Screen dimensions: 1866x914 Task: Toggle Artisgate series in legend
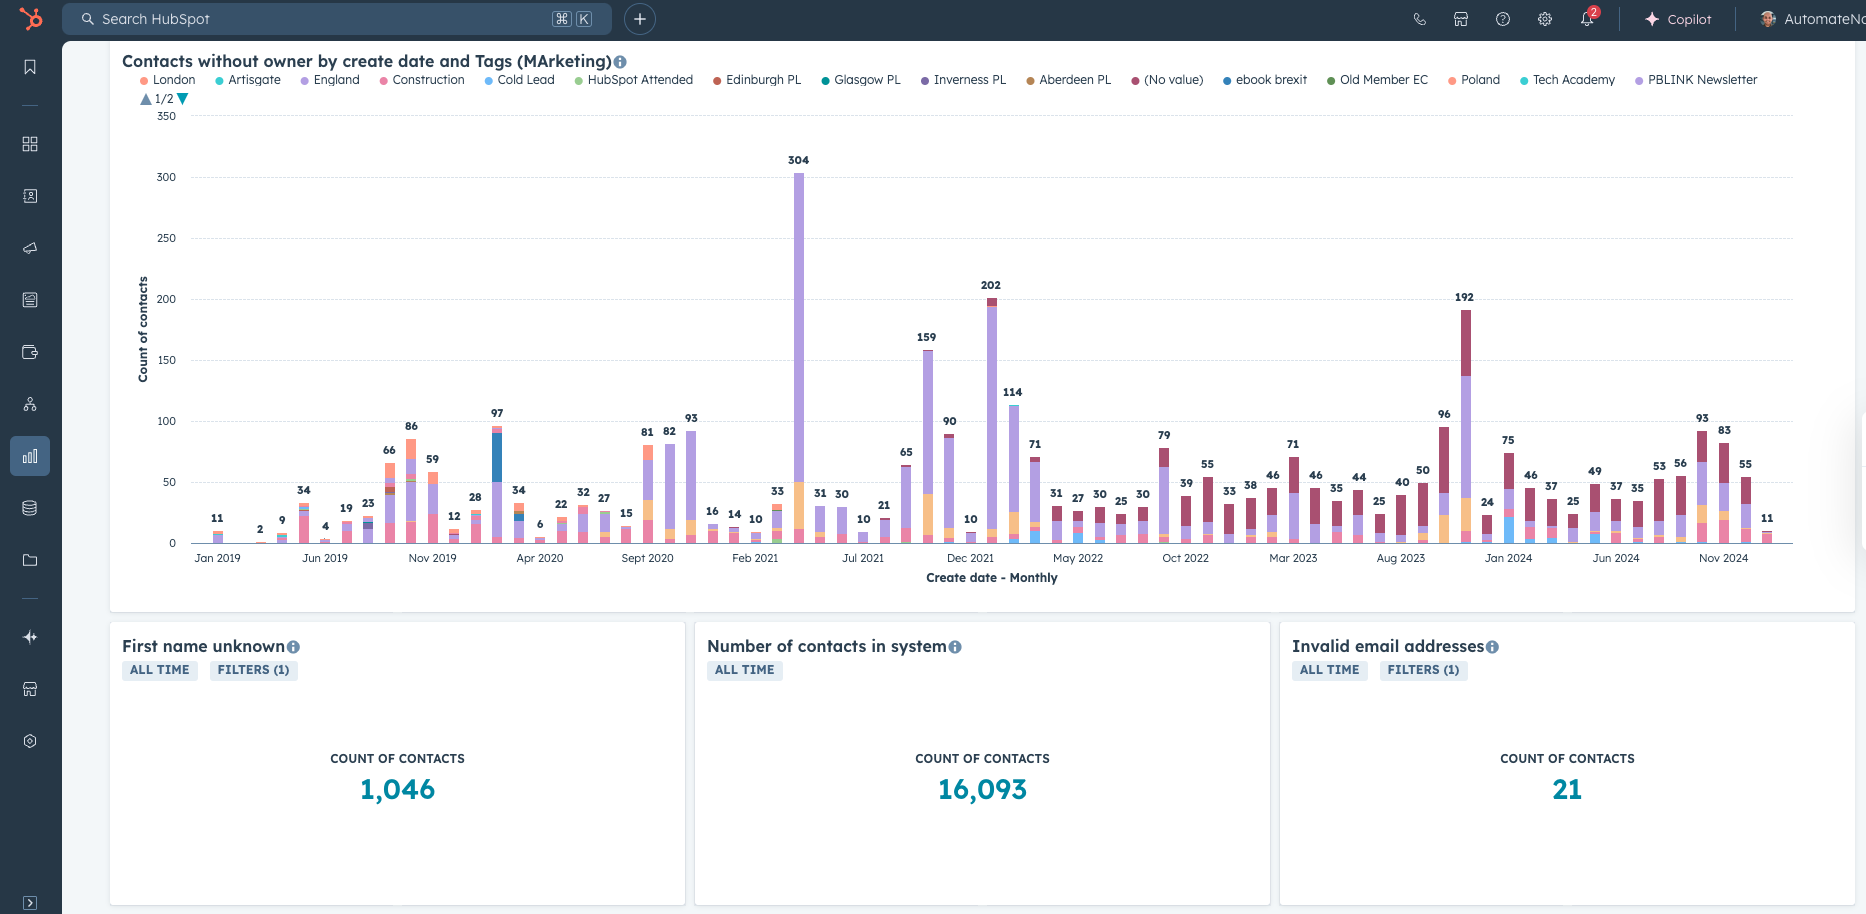pyautogui.click(x=248, y=80)
